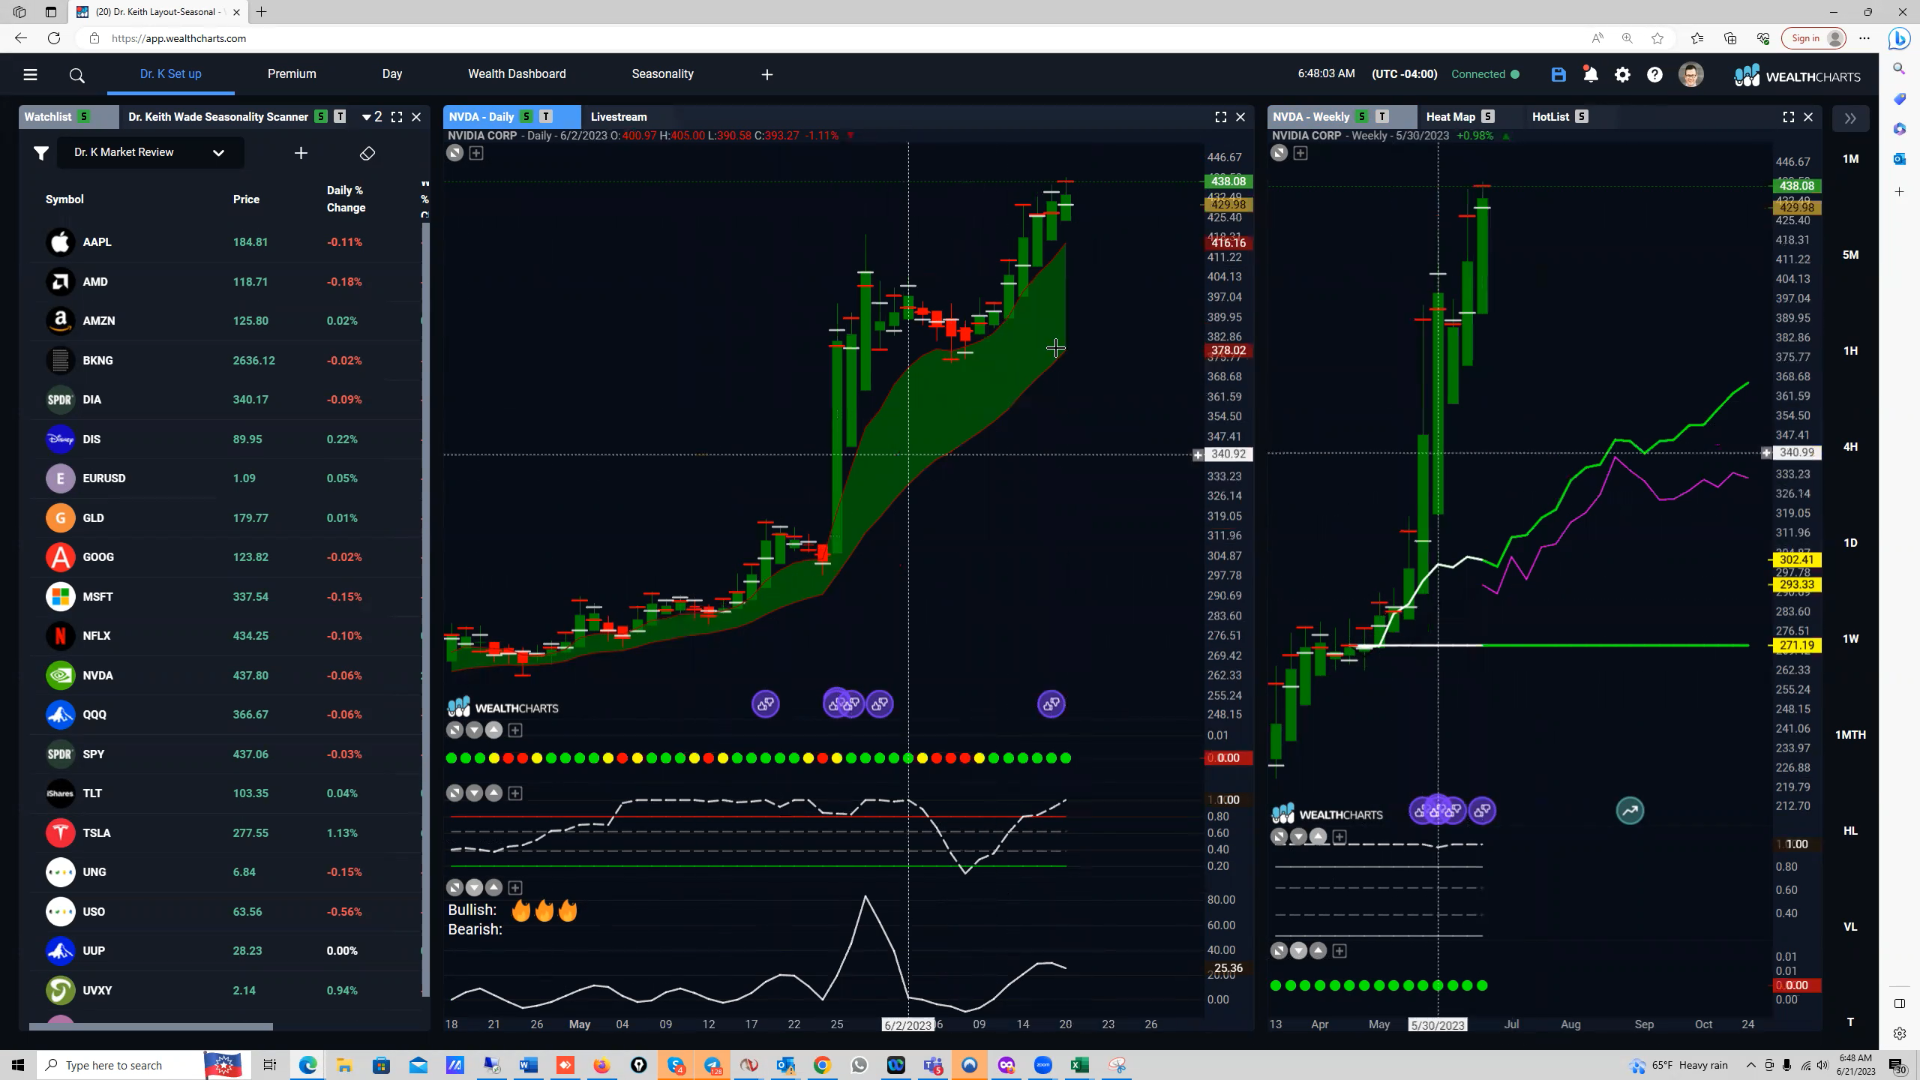Click the leftmost purple thumbs marker on Daily chart
The width and height of the screenshot is (1920, 1080).
[x=765, y=704]
